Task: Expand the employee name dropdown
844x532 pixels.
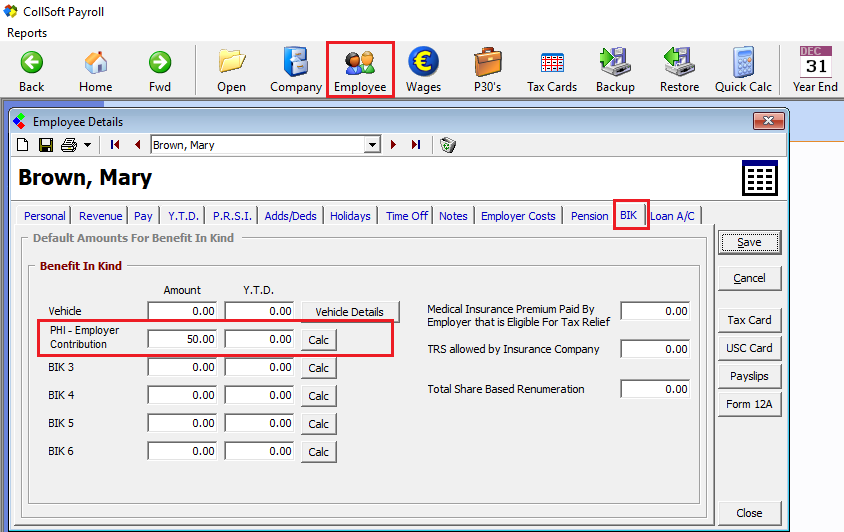Action: (372, 145)
